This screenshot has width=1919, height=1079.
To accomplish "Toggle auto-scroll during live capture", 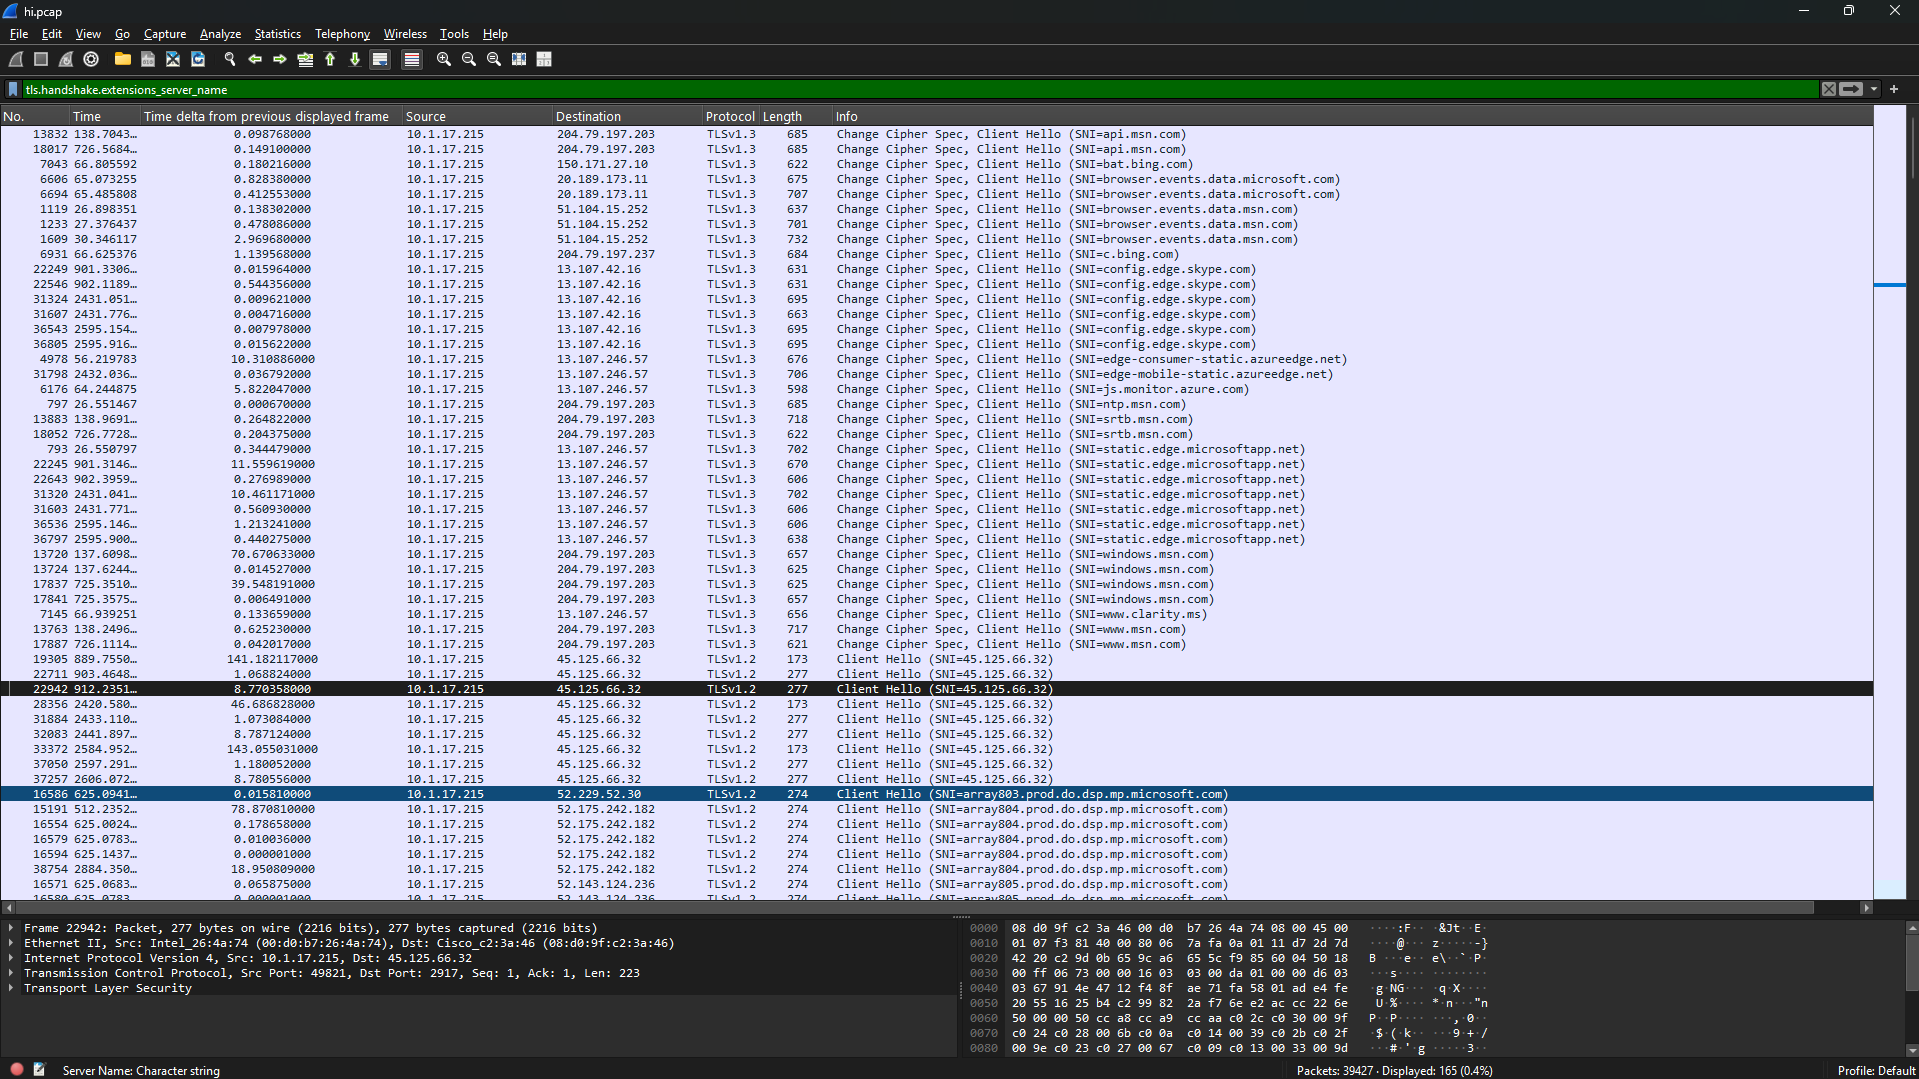I will [380, 60].
